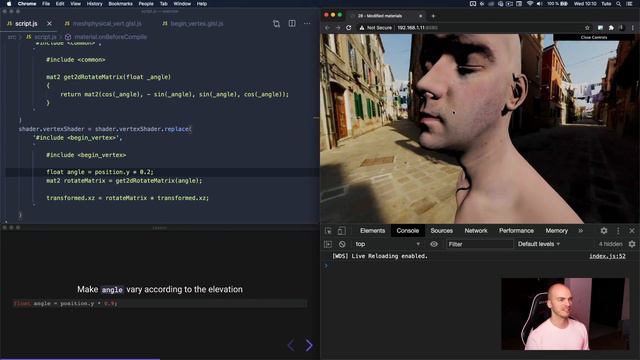Open the Edit menu
Screen dimensions: 640x360
point(60,4)
